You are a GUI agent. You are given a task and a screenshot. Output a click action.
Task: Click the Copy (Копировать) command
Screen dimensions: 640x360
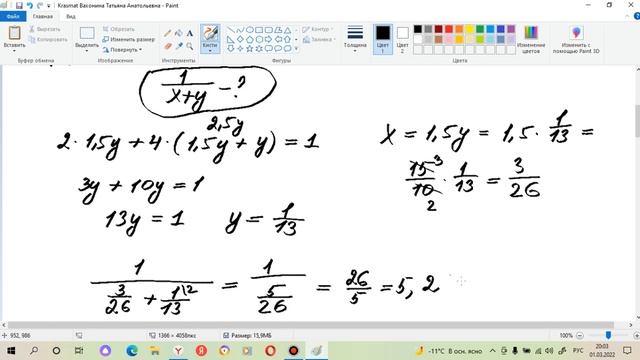(x=48, y=40)
